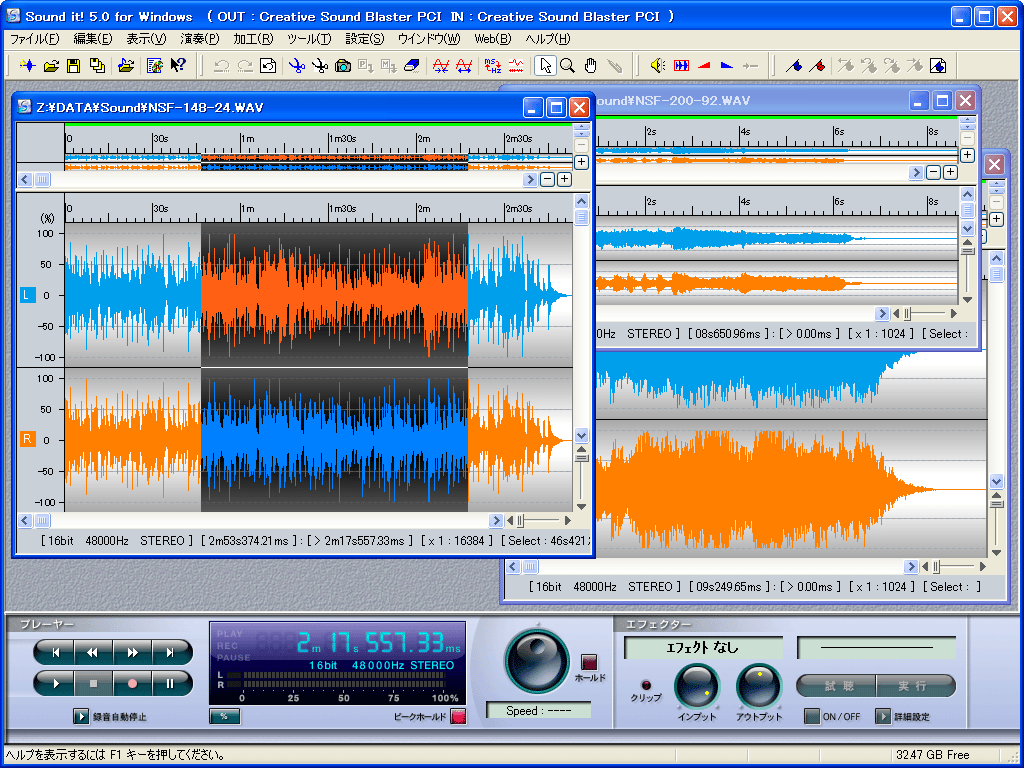Click the Speed display field

point(539,711)
